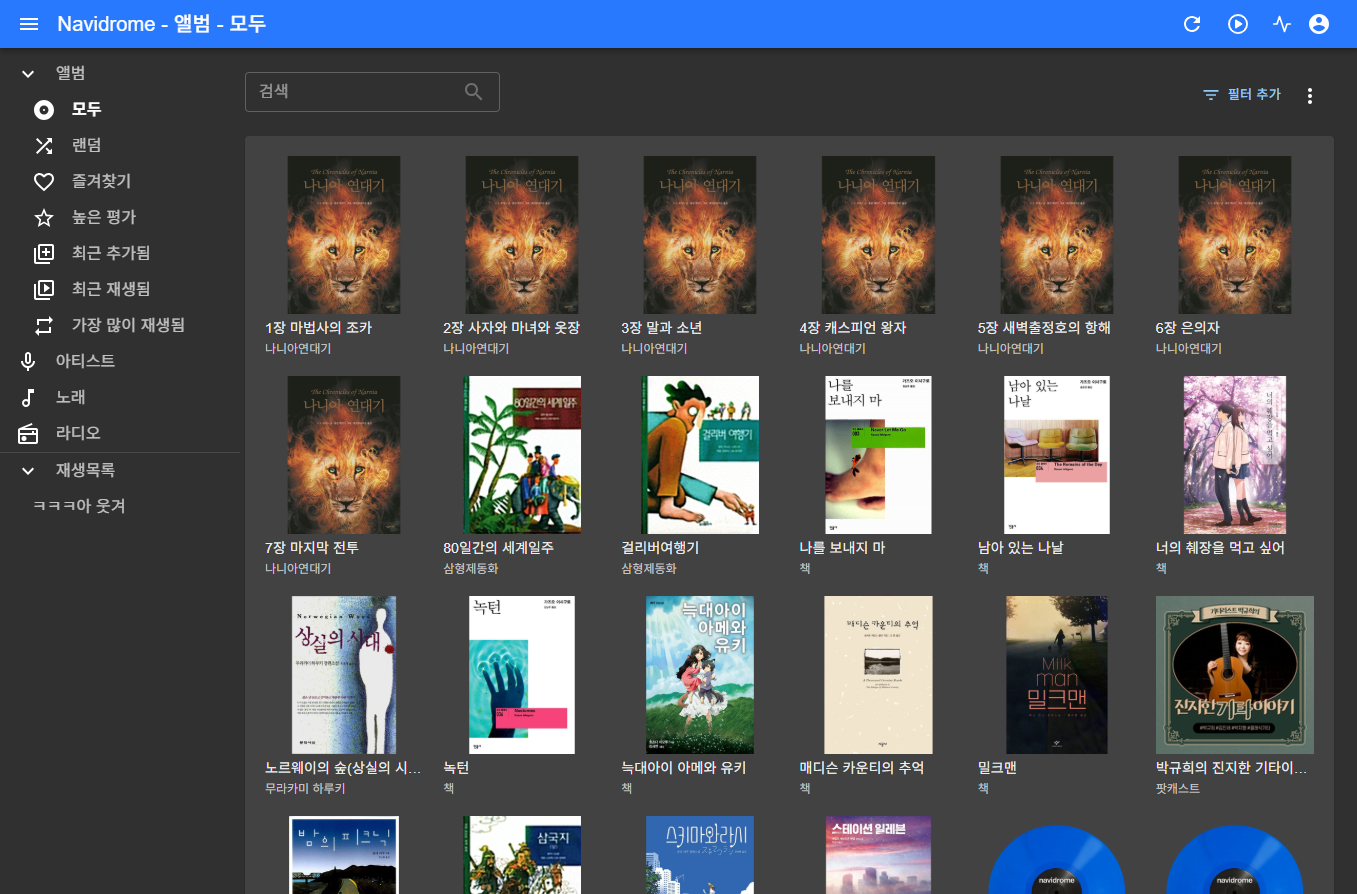The image size is (1357, 894).
Task: Click the hamburger menu icon
Action: coord(29,24)
